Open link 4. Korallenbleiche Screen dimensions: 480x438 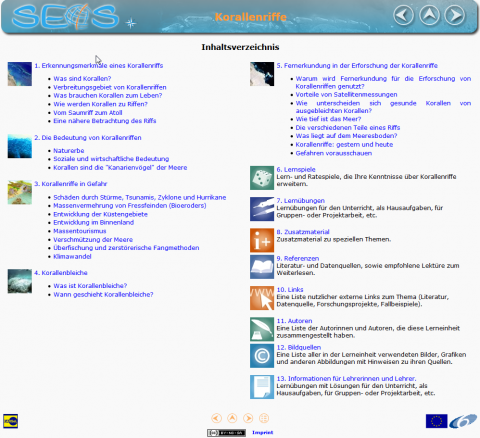coord(61,273)
